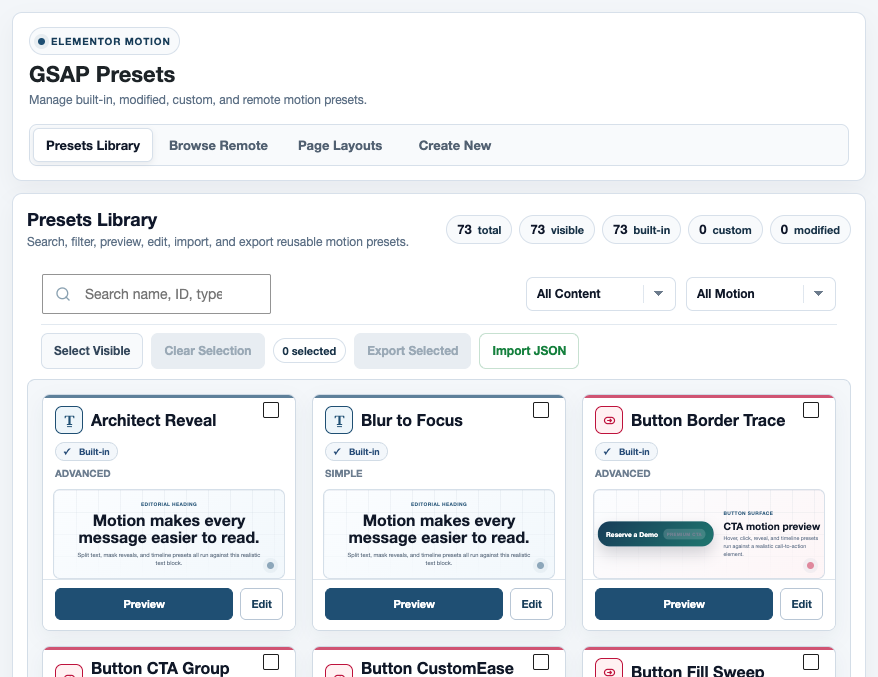
Task: Select the Architect Reveal preset checkbox
Action: coord(271,410)
